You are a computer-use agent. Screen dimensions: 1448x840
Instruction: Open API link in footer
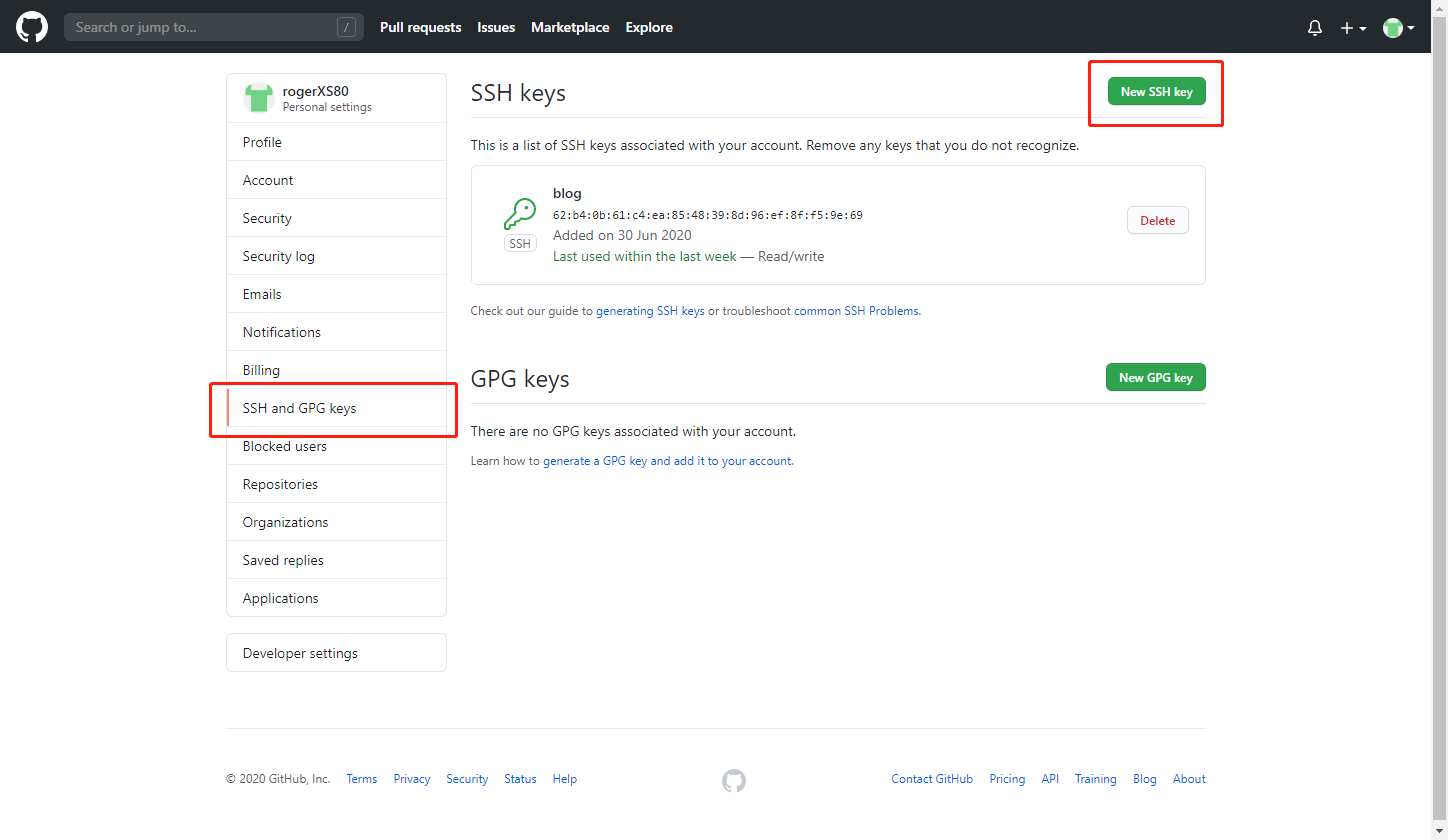tap(1050, 779)
